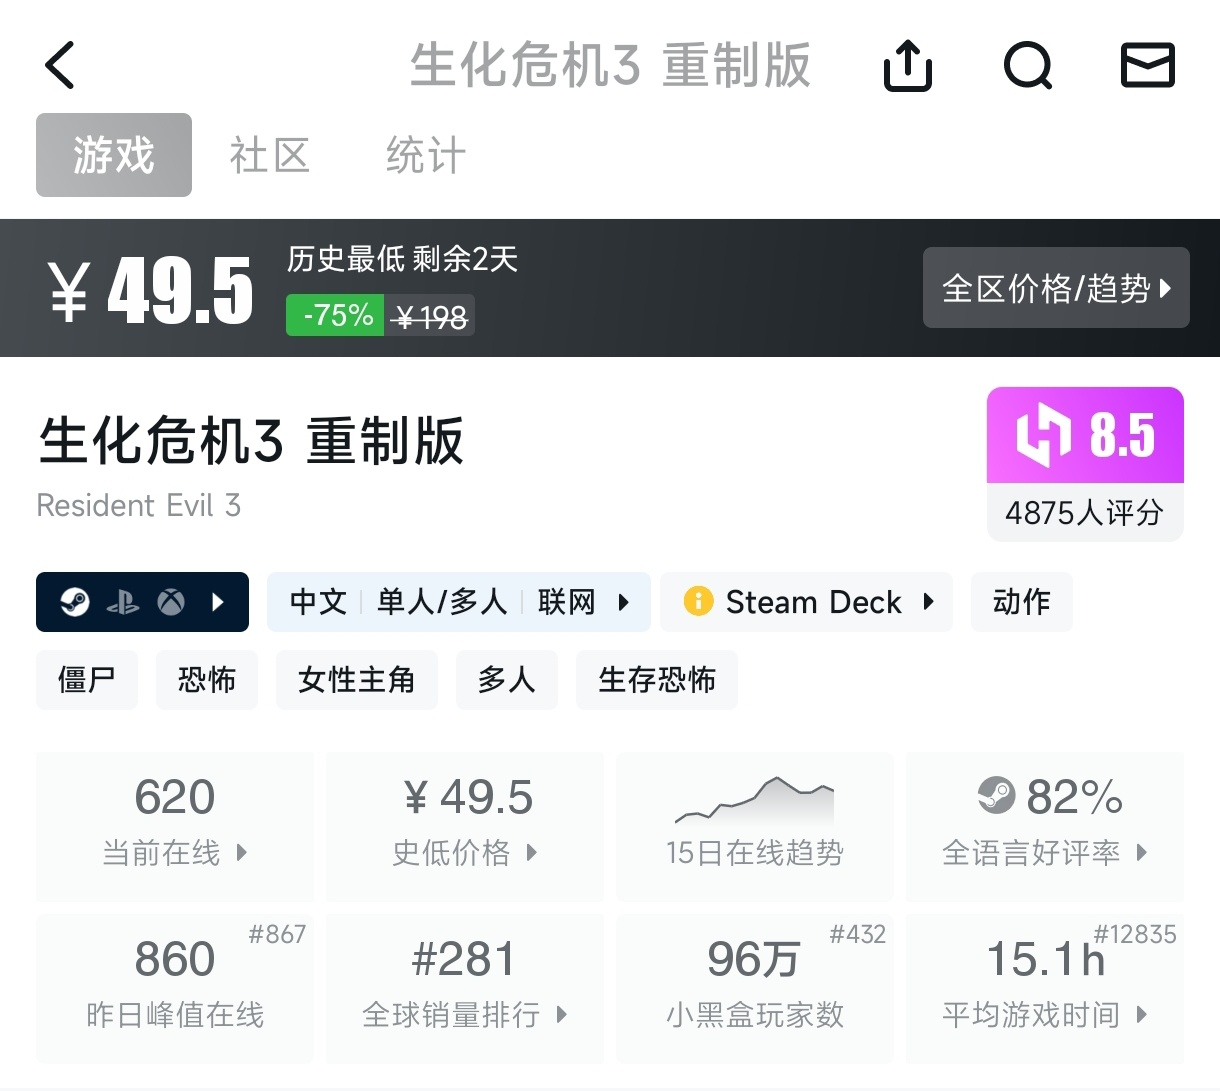Select the 恐怖 tag
The width and height of the screenshot is (1220, 1091).
pos(207,680)
